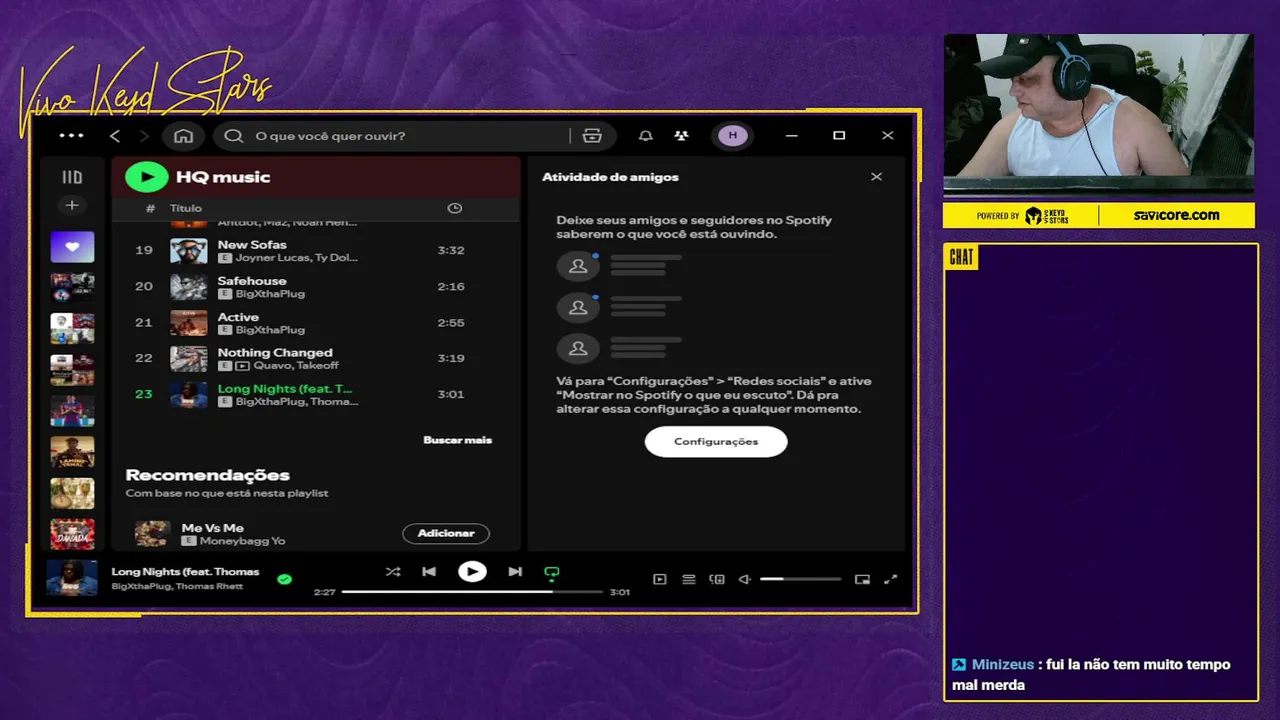This screenshot has width=1280, height=720.
Task: Click 'Adicionar' for Me Vs Me
Action: (x=446, y=533)
